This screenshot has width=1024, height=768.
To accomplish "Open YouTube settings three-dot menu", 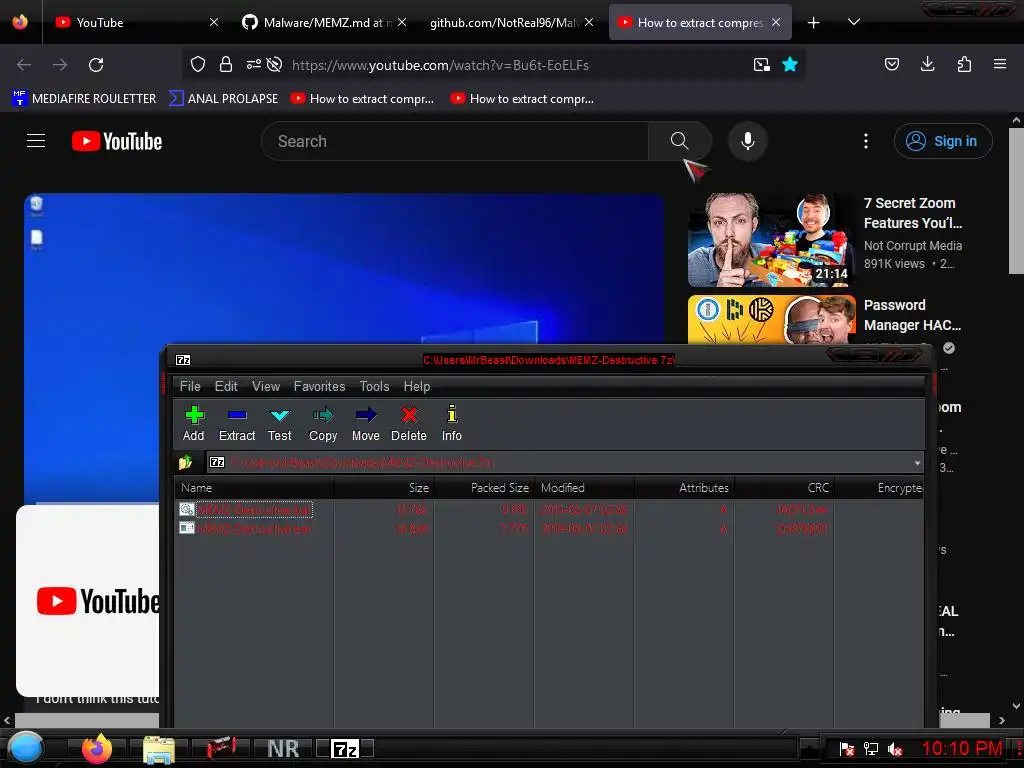I will coord(866,141).
